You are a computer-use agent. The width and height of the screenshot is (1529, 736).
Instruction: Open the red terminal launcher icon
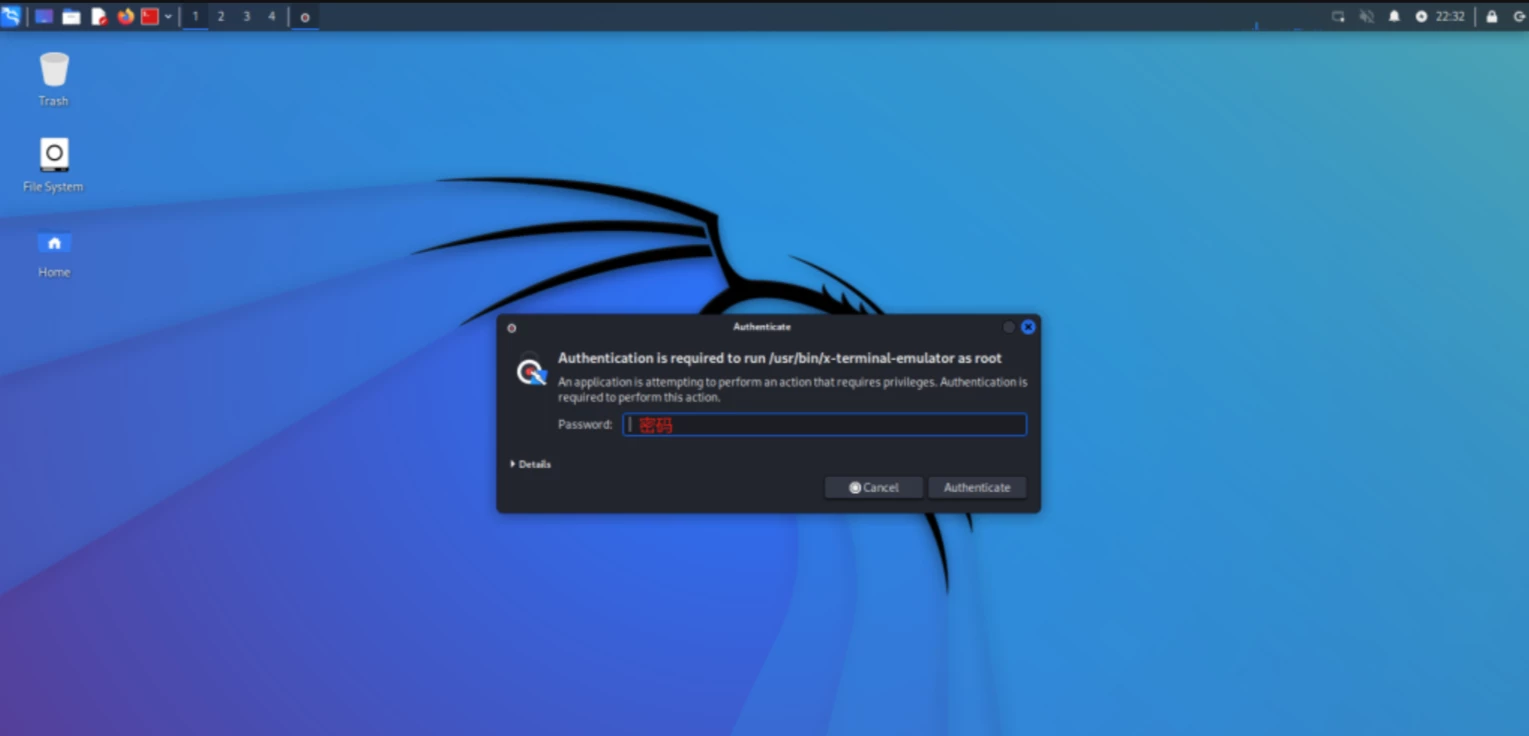tap(150, 16)
